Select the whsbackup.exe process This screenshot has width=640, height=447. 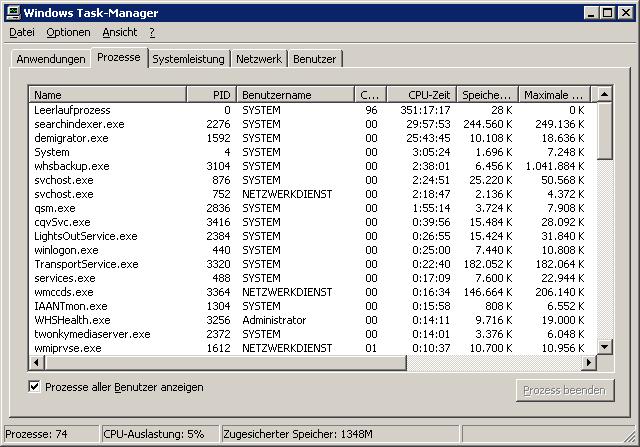click(313, 166)
